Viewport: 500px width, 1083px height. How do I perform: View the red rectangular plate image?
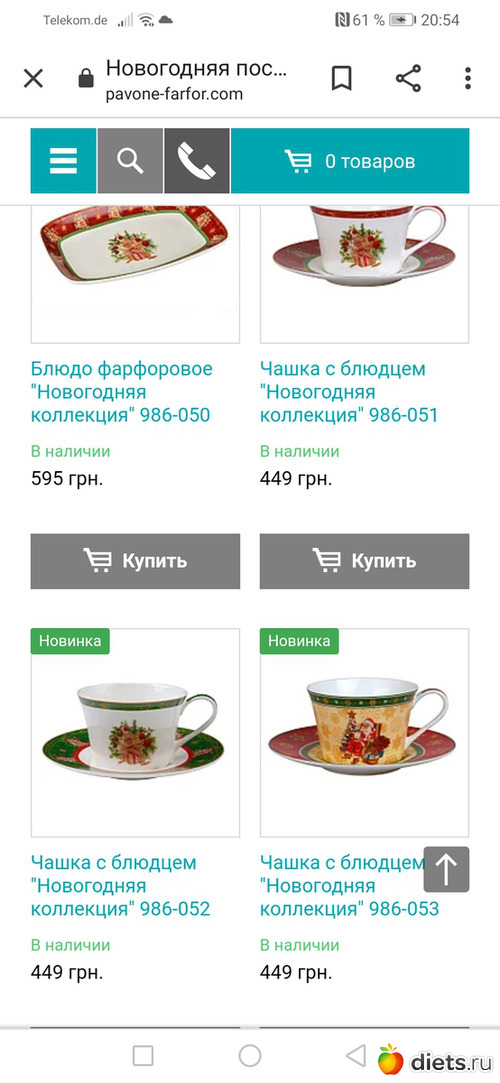point(135,274)
